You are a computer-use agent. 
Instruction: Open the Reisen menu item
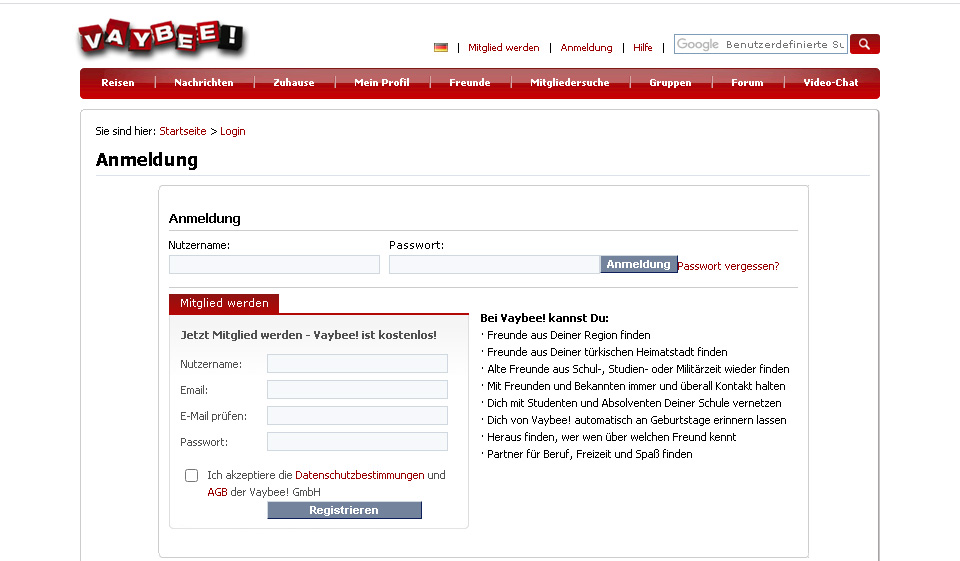pos(118,83)
